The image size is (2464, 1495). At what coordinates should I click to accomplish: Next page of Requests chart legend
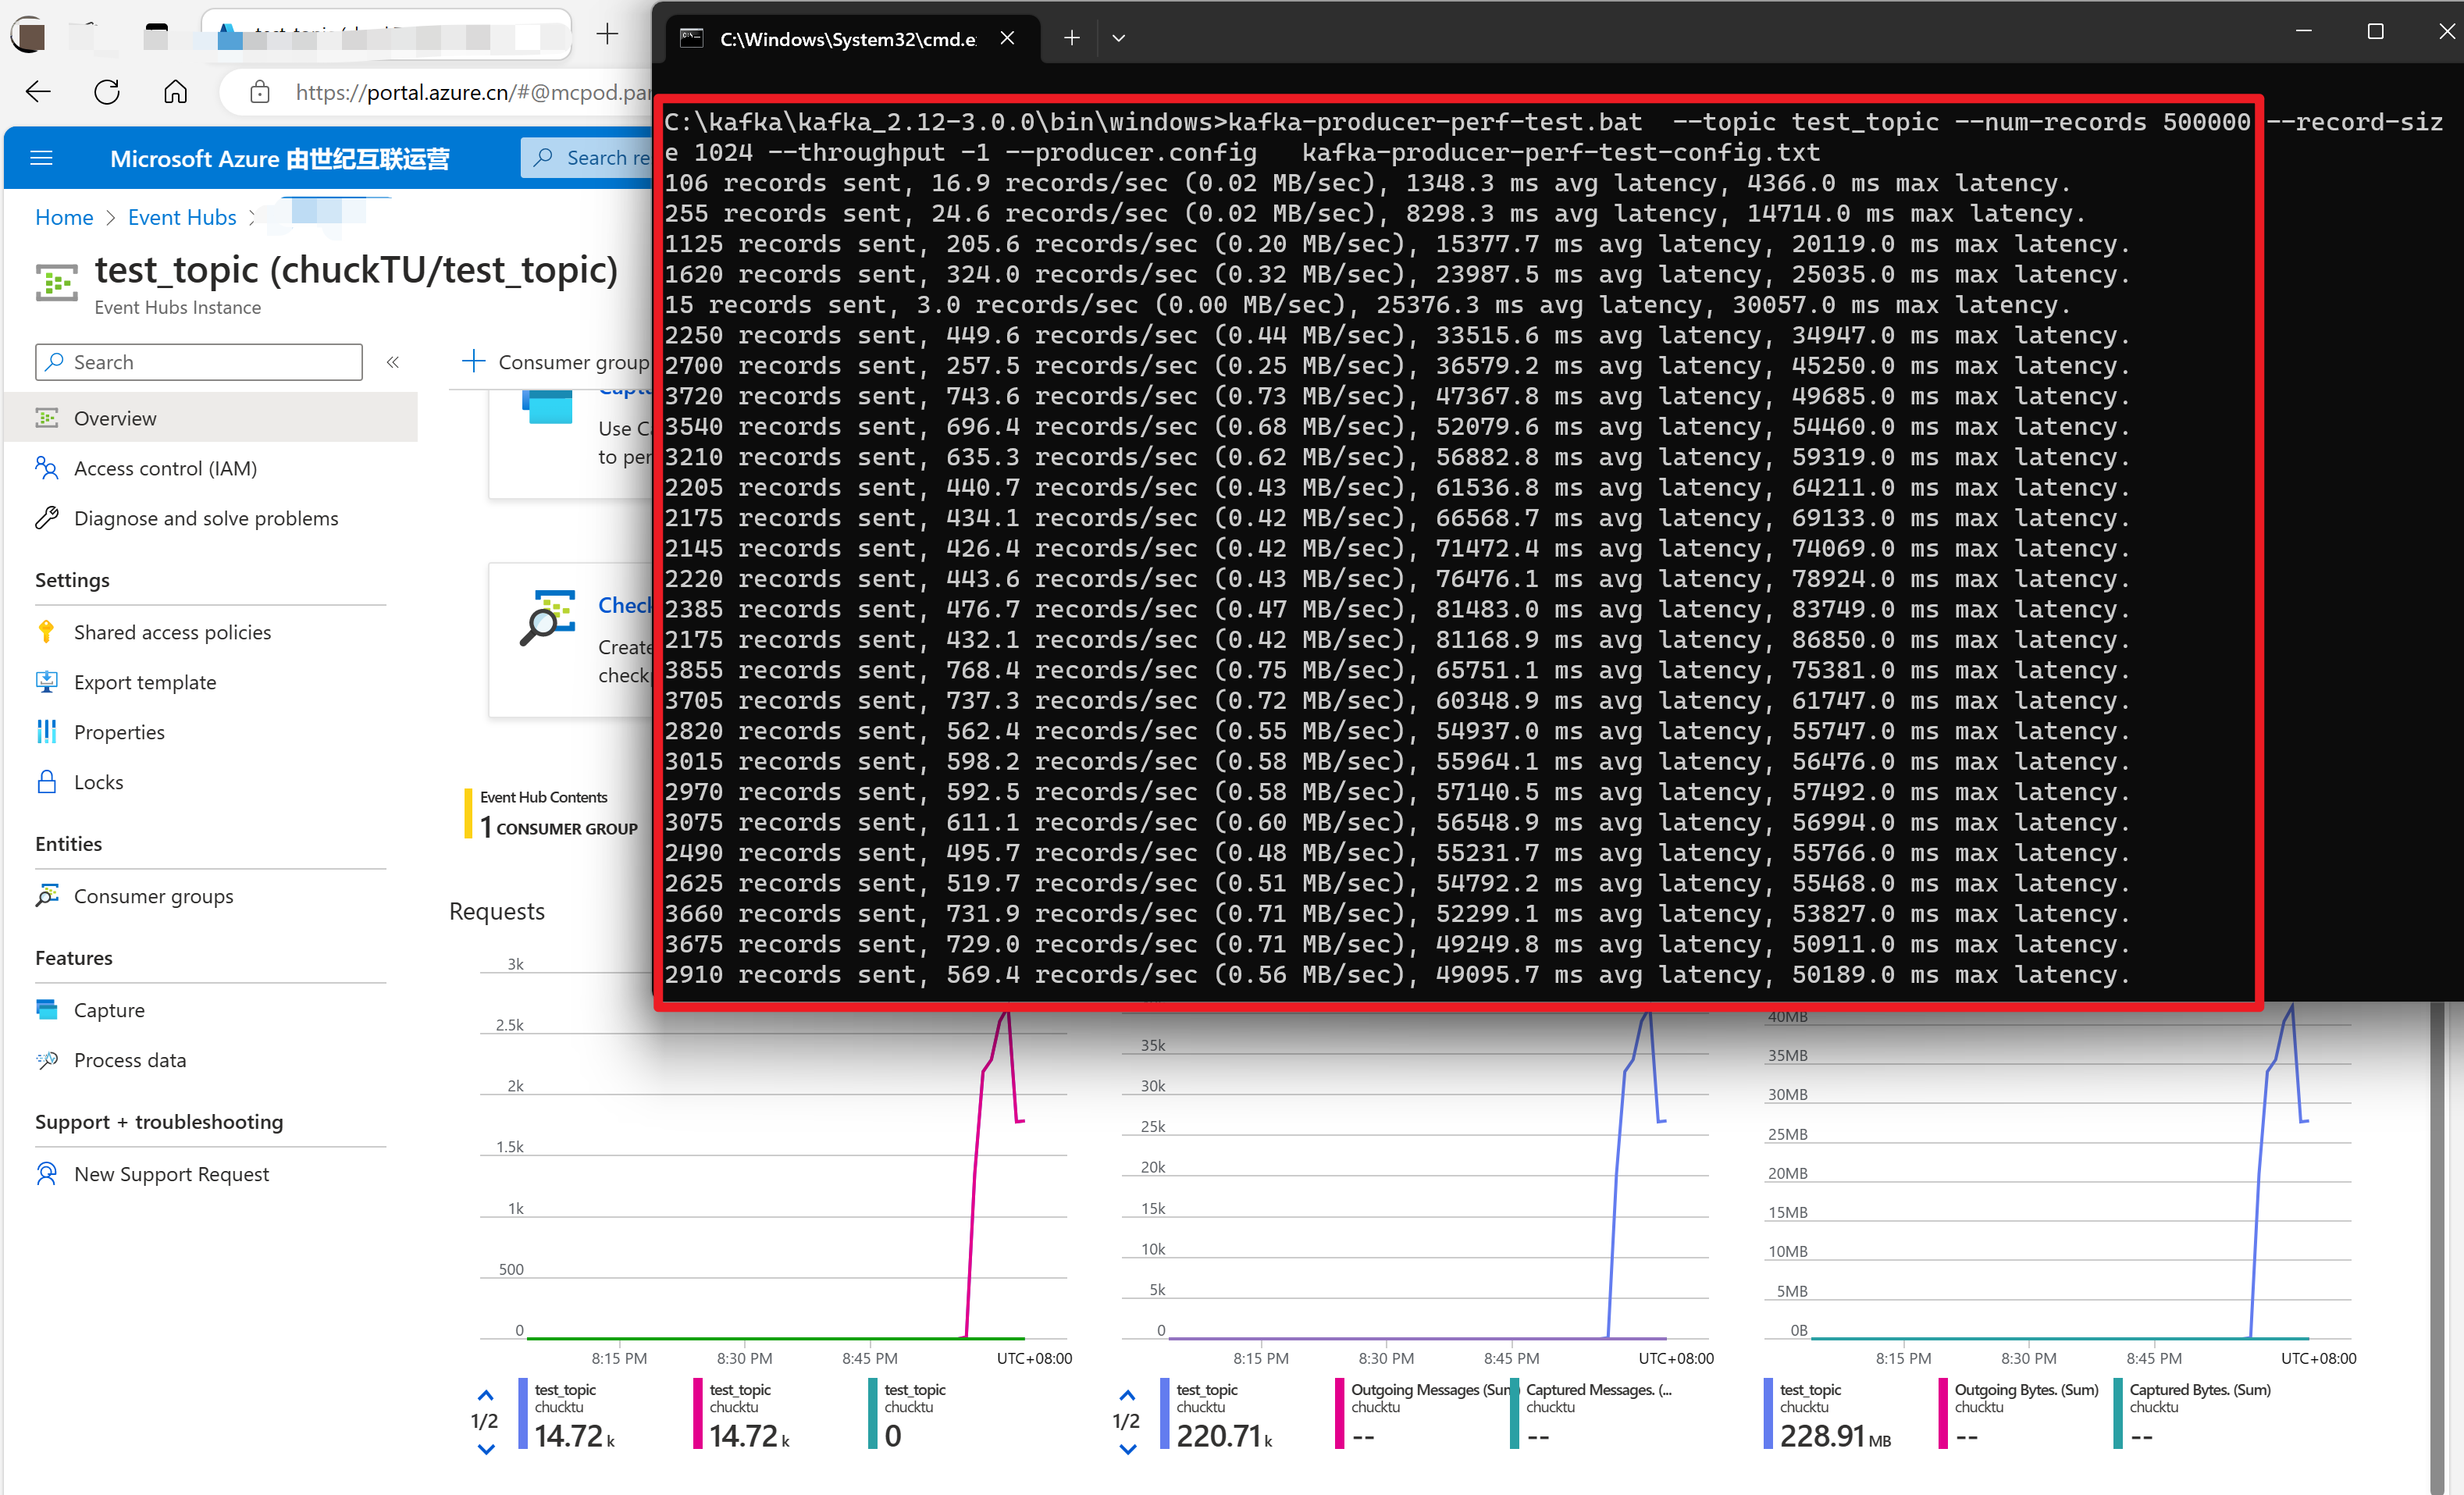click(486, 1449)
